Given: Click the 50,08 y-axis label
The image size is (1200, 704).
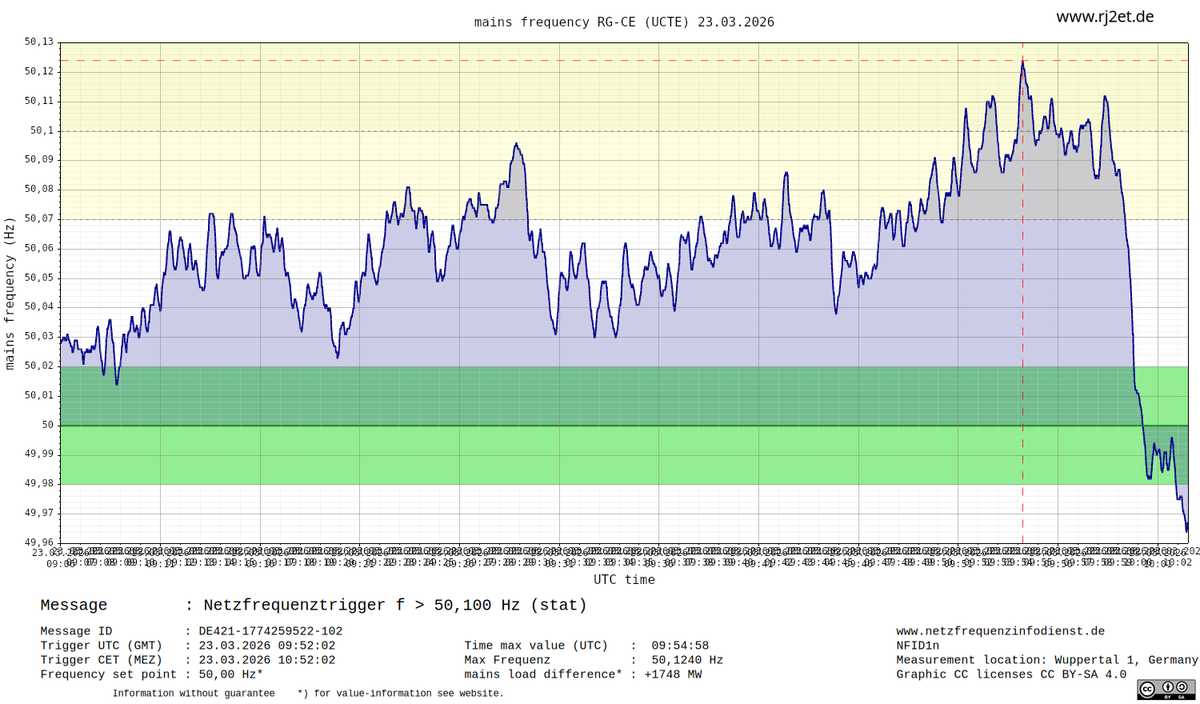Looking at the screenshot, I should [x=39, y=189].
